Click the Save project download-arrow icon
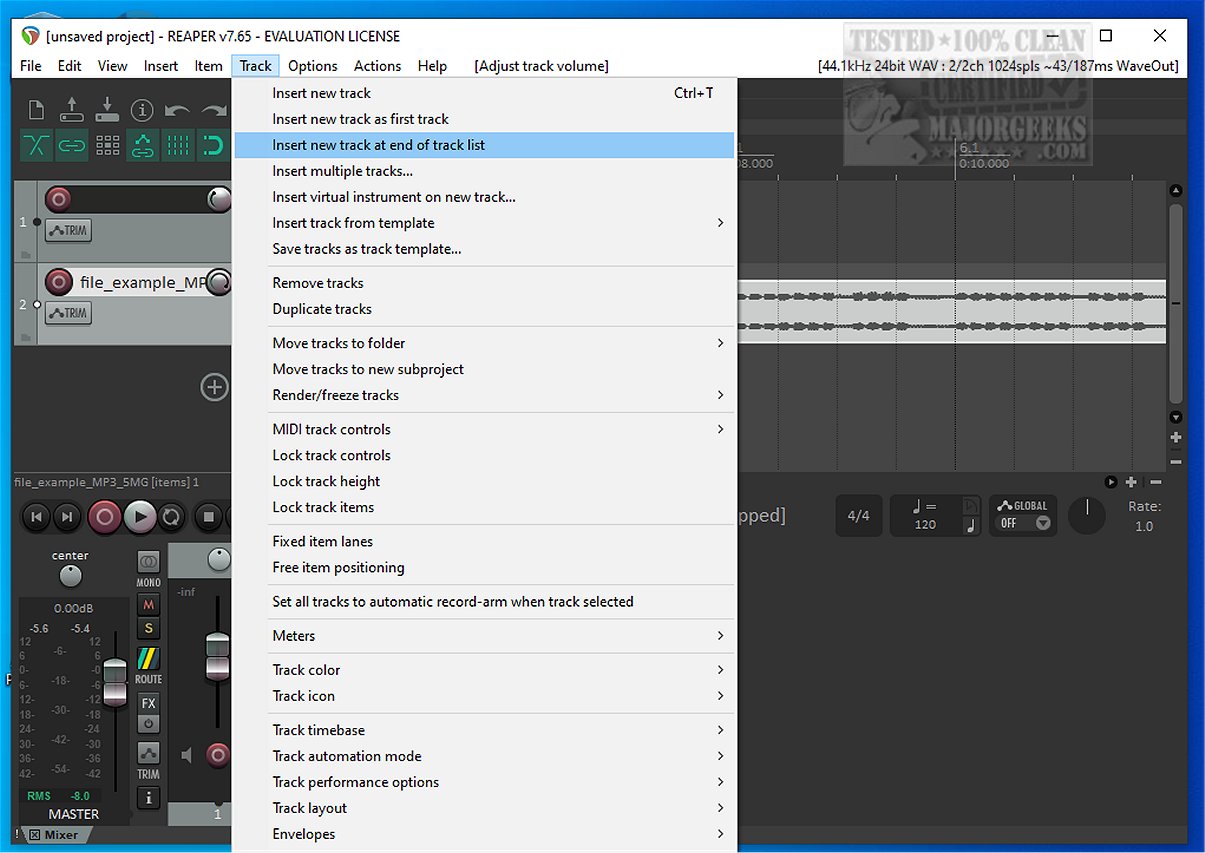Screen dimensions: 1205x853 (x=107, y=110)
